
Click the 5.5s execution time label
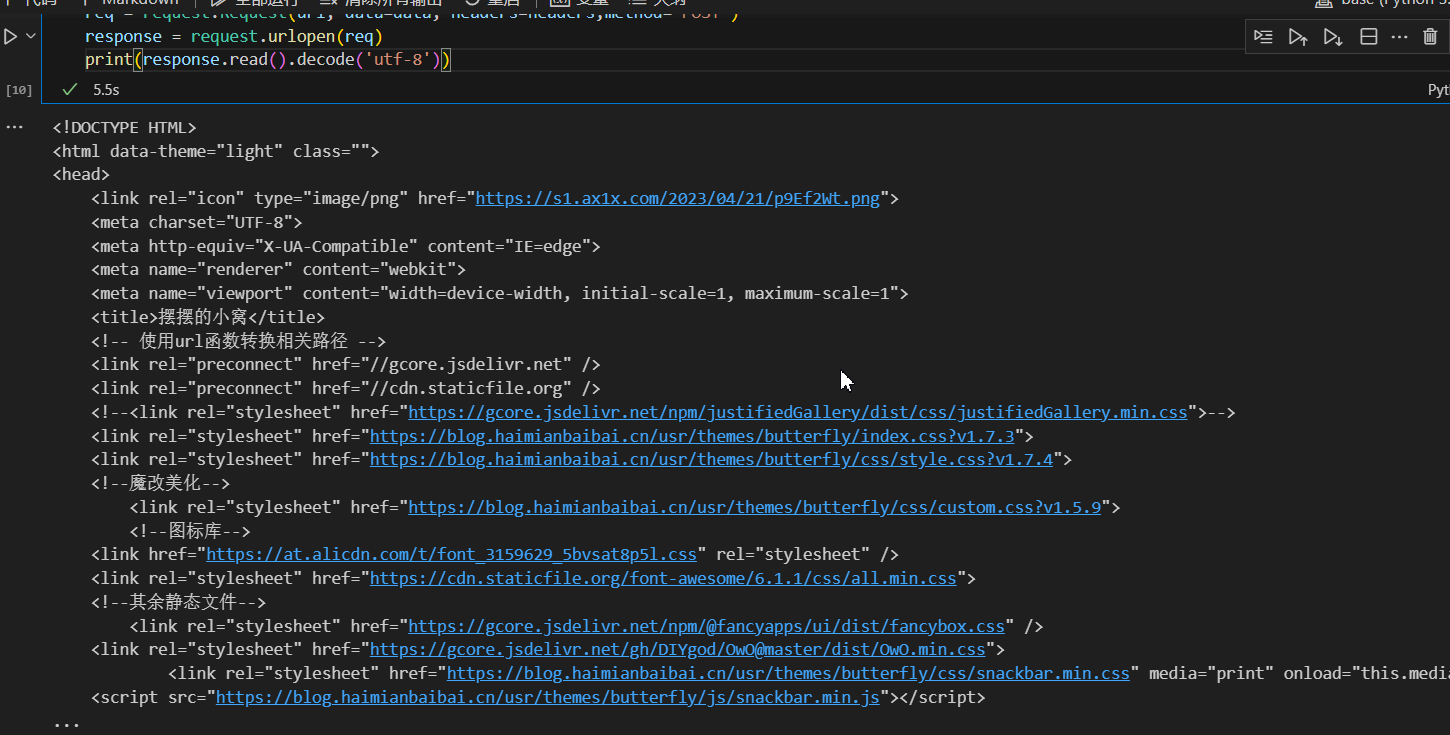(106, 90)
